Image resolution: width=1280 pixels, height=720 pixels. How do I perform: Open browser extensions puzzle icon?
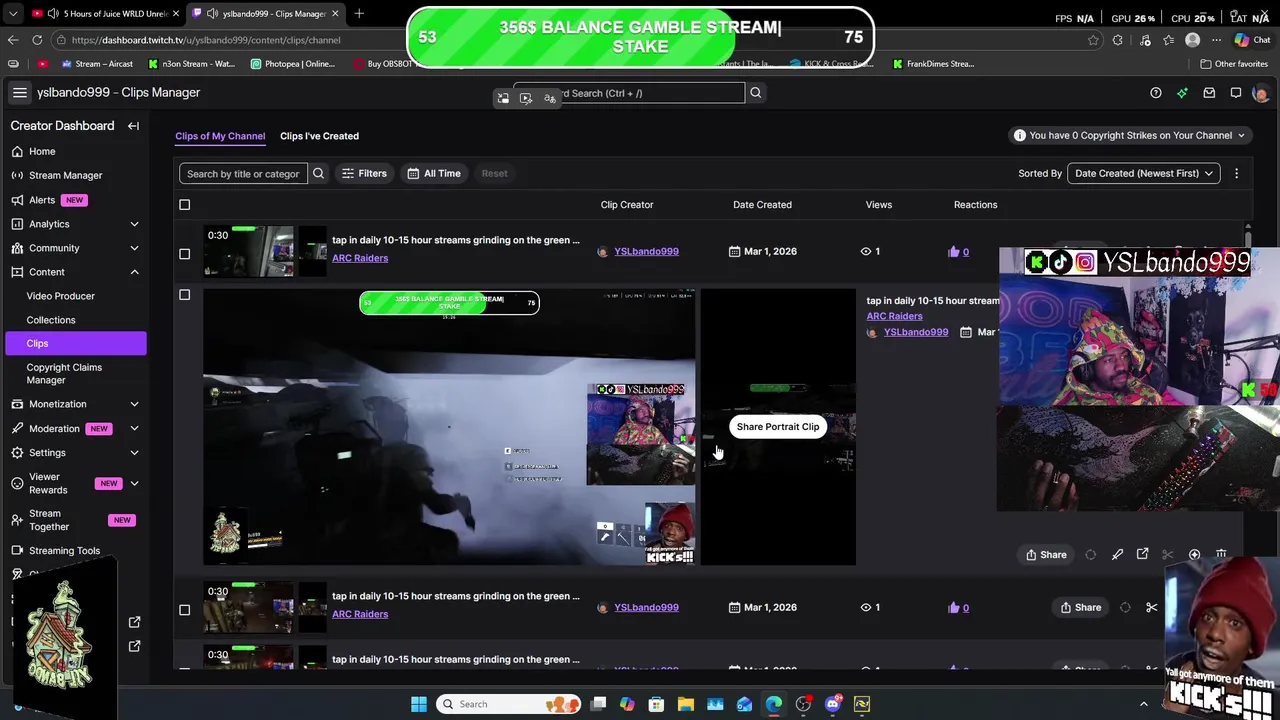pos(1117,40)
